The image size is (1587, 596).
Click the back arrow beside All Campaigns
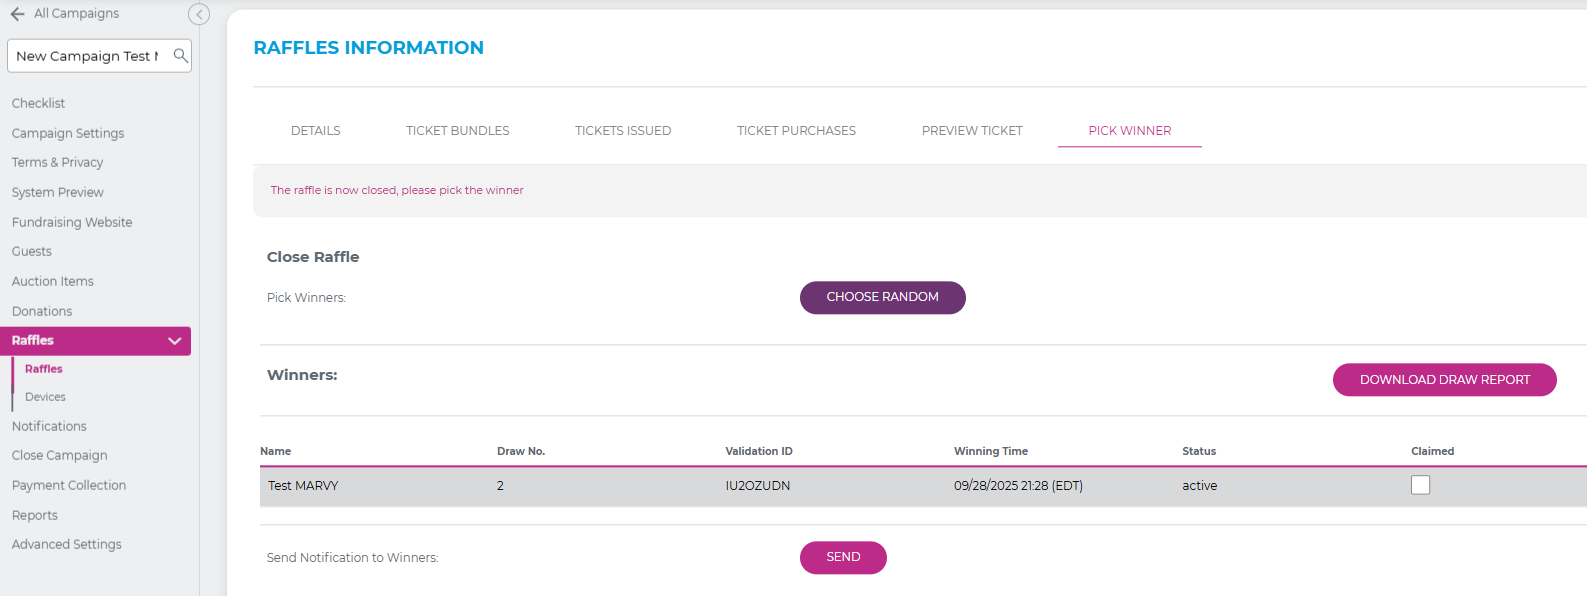(x=17, y=14)
